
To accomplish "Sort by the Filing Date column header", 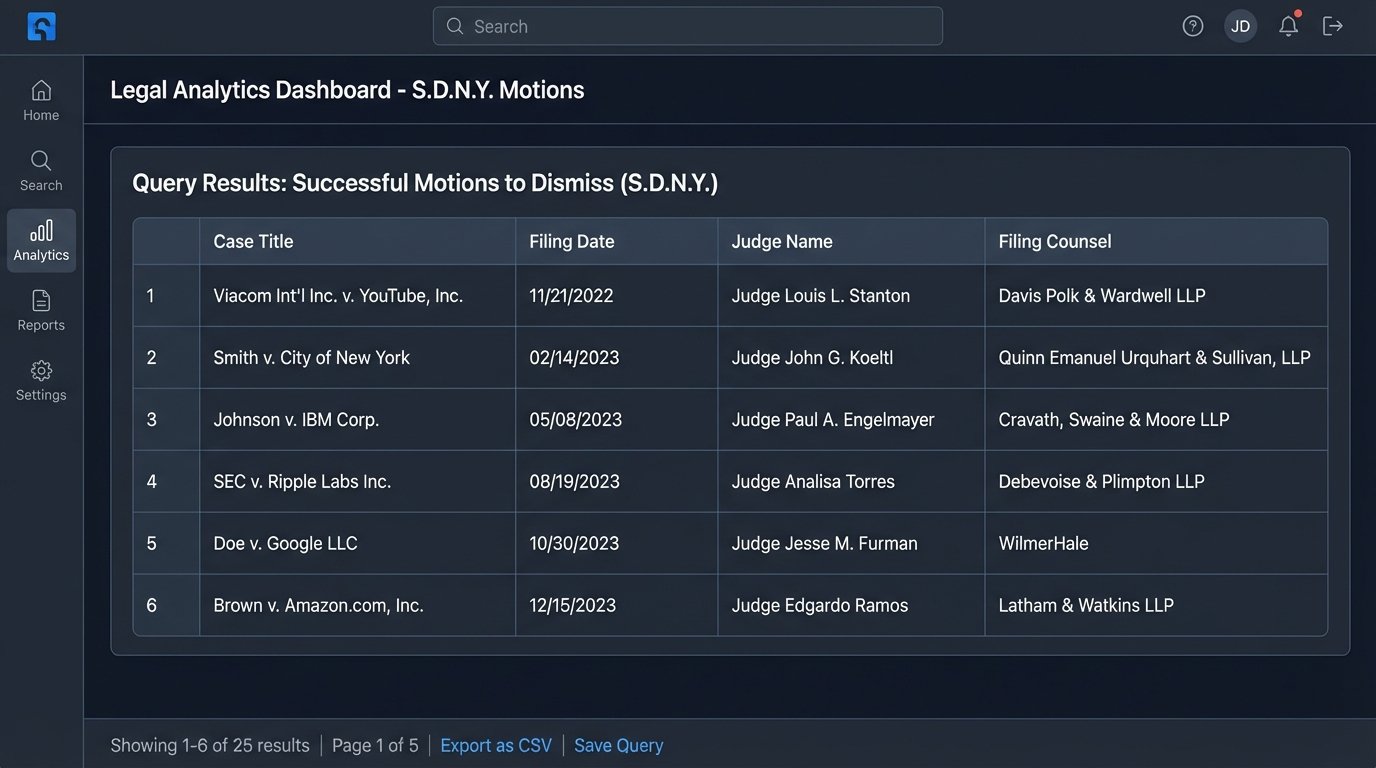I will tap(572, 241).
